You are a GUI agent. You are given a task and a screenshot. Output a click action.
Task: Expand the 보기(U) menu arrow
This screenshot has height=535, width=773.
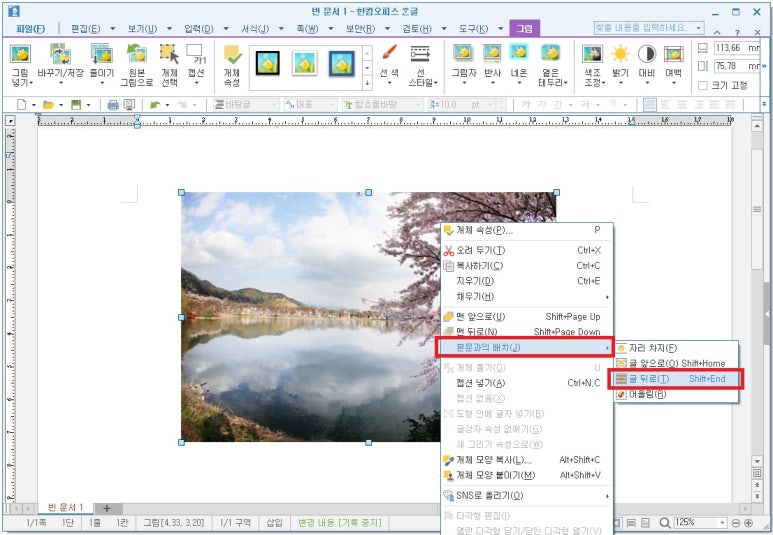tap(169, 29)
